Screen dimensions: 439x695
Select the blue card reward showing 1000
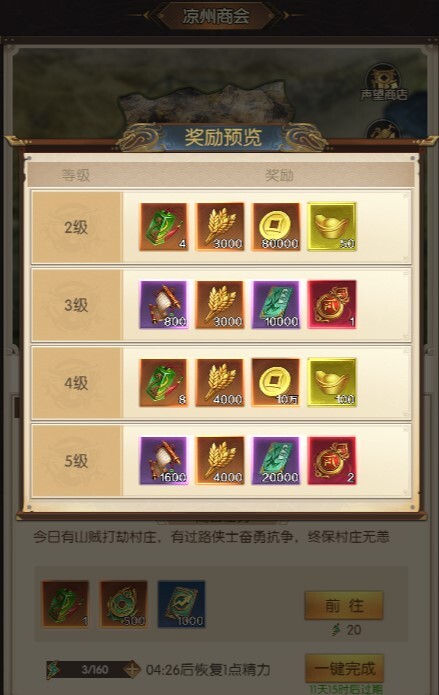pyautogui.click(x=182, y=604)
